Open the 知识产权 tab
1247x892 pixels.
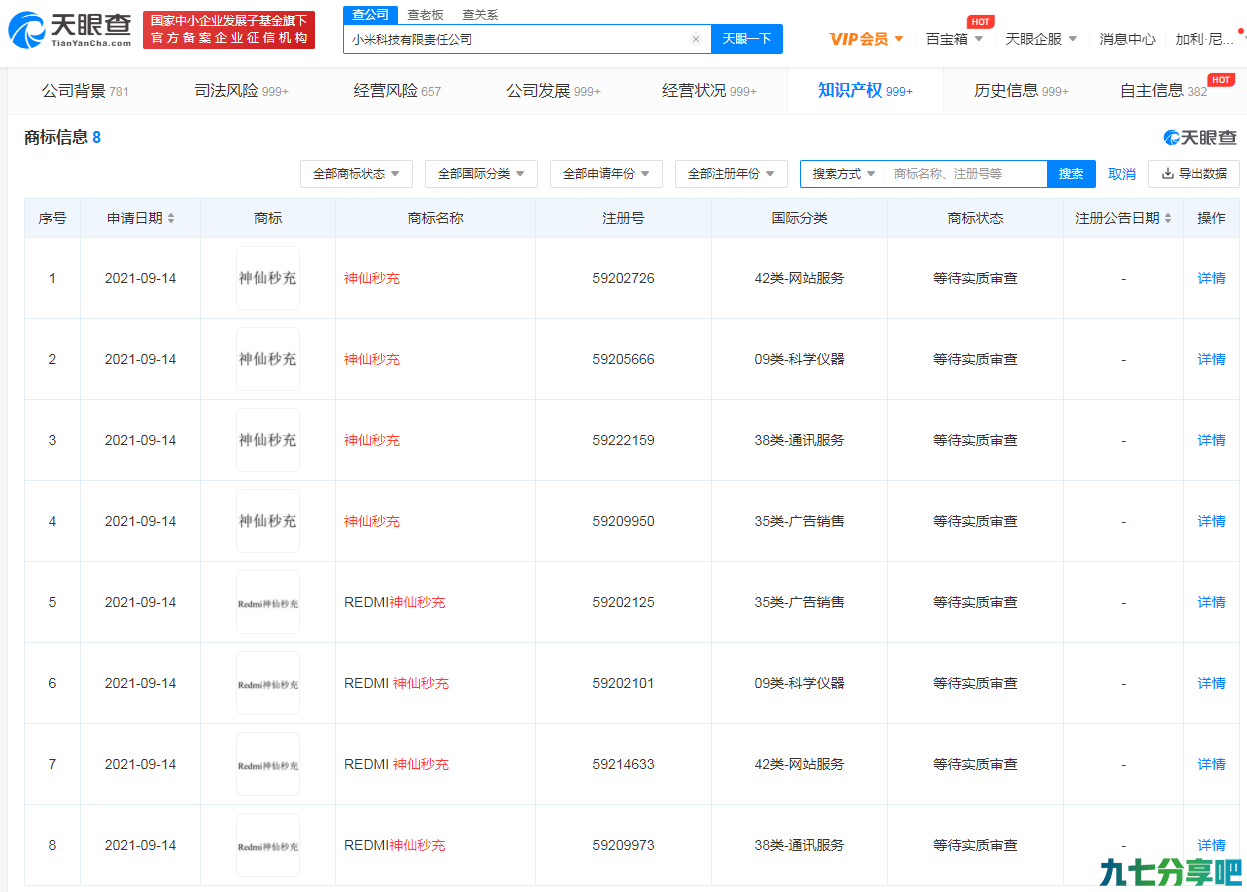[x=865, y=91]
